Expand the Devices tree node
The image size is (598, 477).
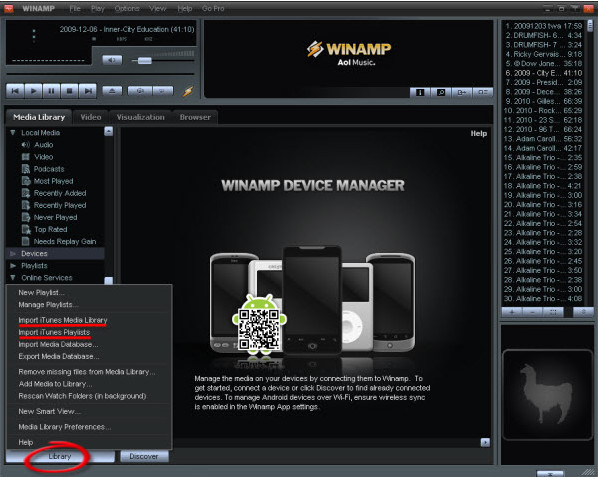coord(13,254)
